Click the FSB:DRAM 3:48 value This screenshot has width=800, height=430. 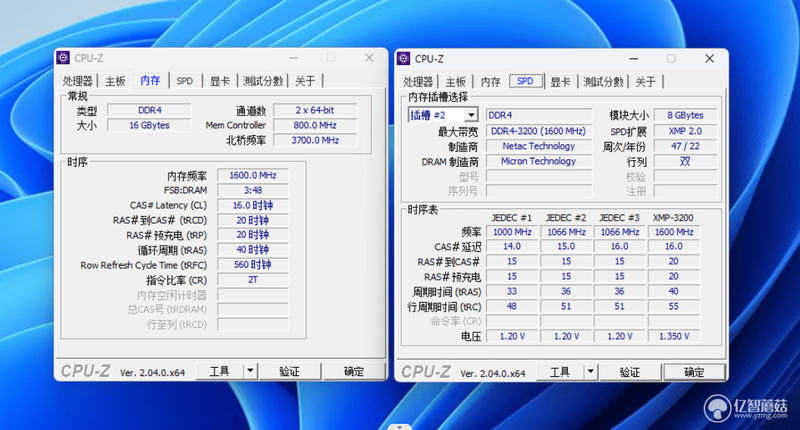click(253, 190)
